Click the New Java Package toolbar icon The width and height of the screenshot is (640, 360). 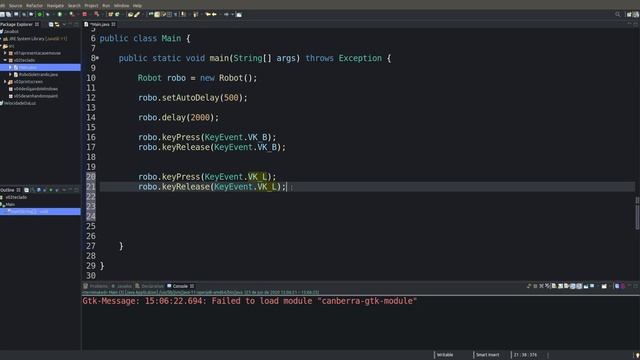pos(110,14)
